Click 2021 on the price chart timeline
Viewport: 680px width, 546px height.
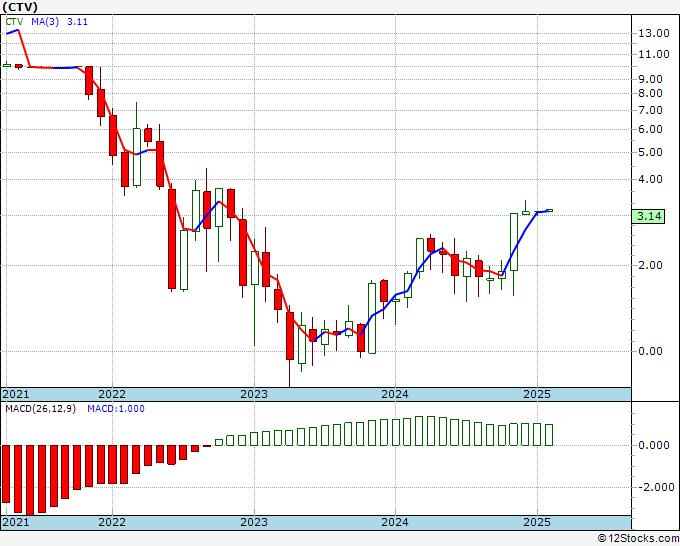click(x=16, y=394)
